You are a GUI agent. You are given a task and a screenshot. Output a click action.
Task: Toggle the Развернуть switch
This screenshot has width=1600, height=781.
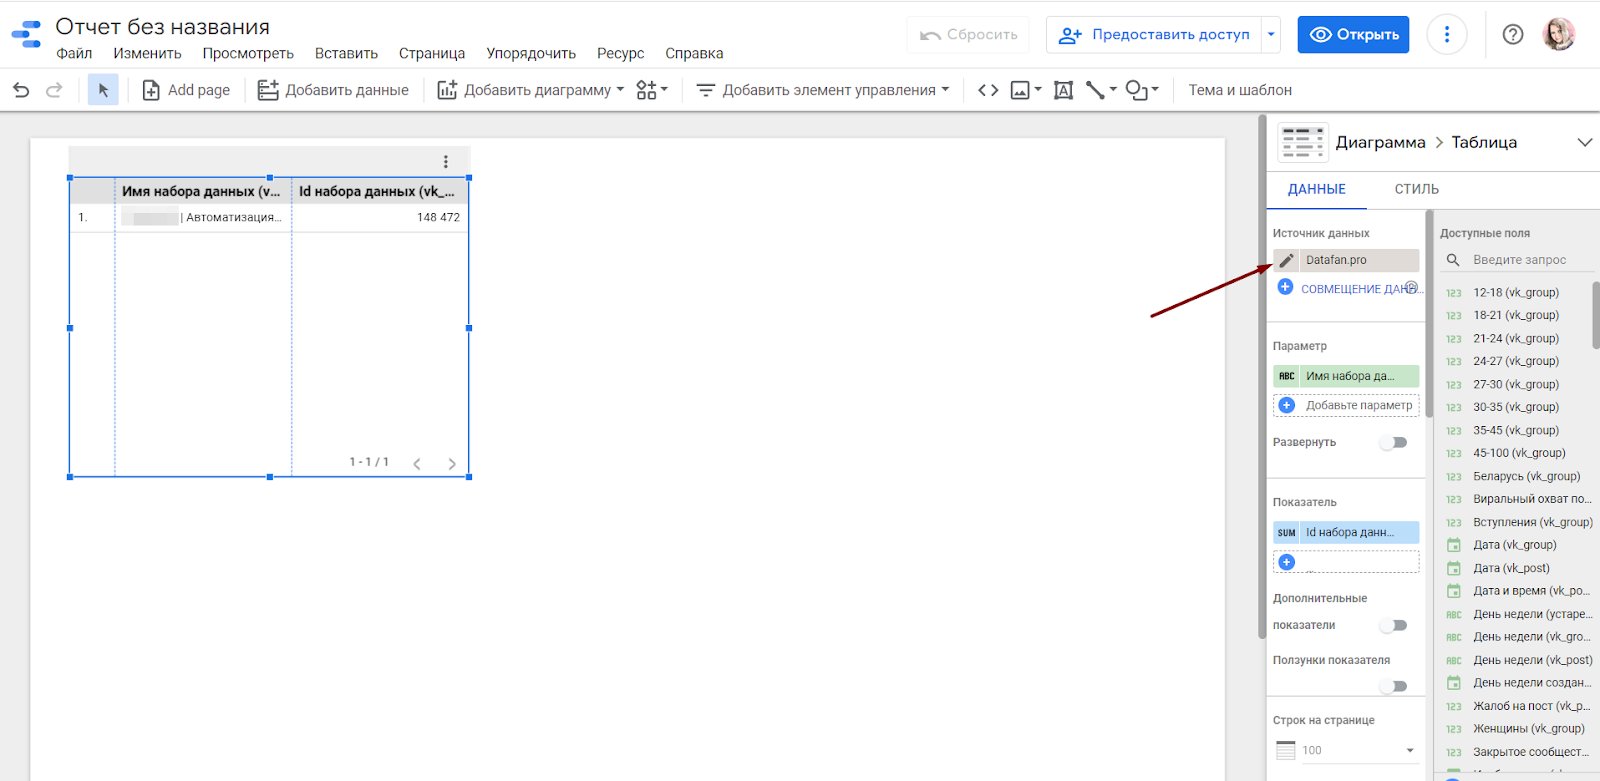click(1393, 443)
